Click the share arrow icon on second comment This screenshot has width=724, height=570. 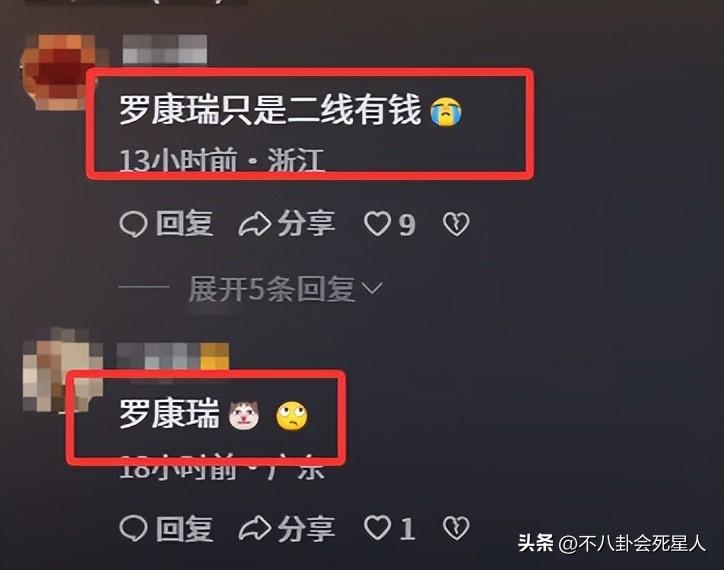click(x=254, y=528)
